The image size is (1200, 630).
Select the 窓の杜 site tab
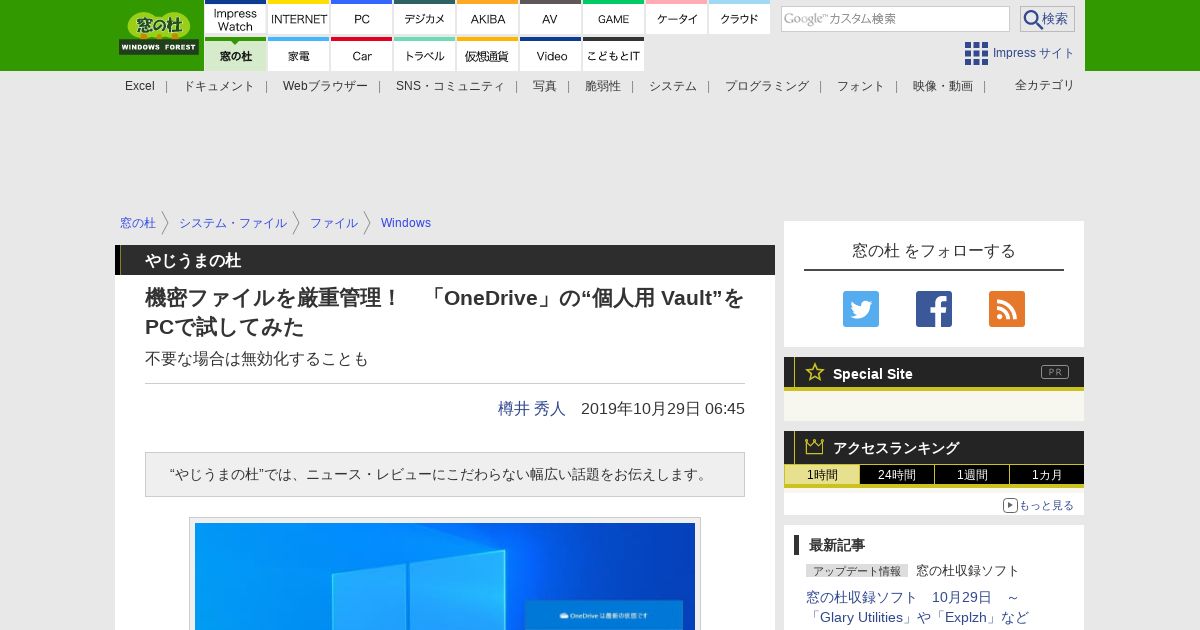[235, 55]
